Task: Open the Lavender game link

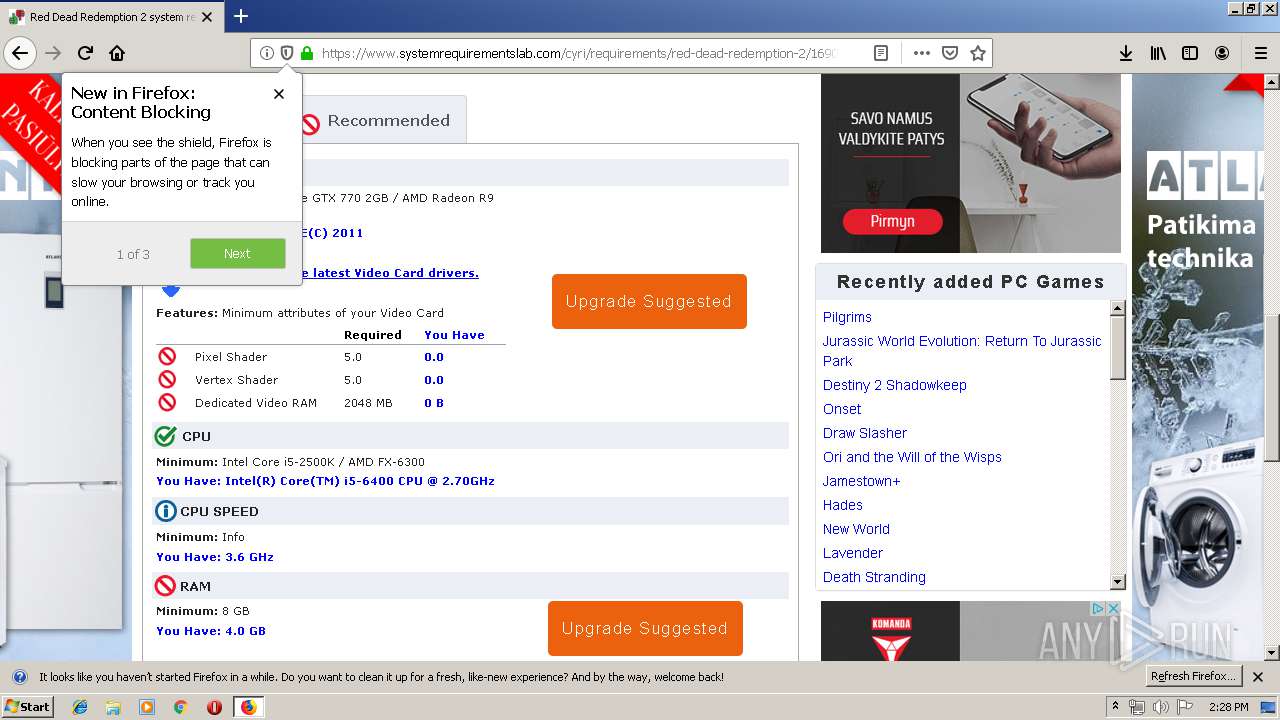Action: [x=853, y=553]
